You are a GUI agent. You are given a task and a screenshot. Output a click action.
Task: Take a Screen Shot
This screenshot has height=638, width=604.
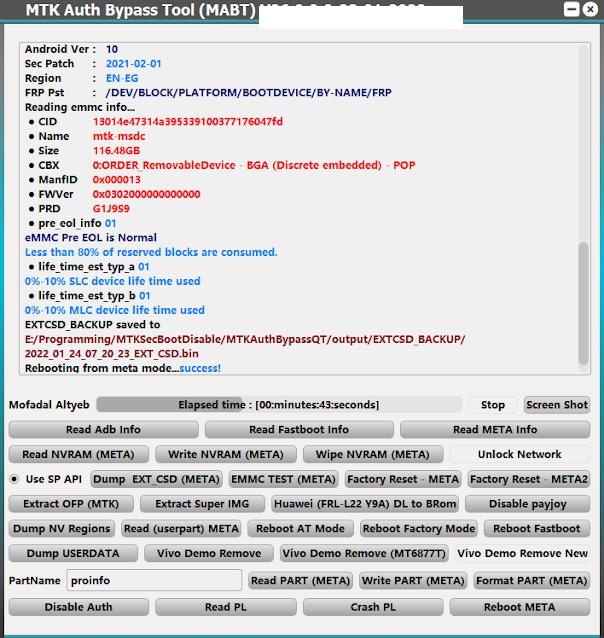tap(557, 405)
